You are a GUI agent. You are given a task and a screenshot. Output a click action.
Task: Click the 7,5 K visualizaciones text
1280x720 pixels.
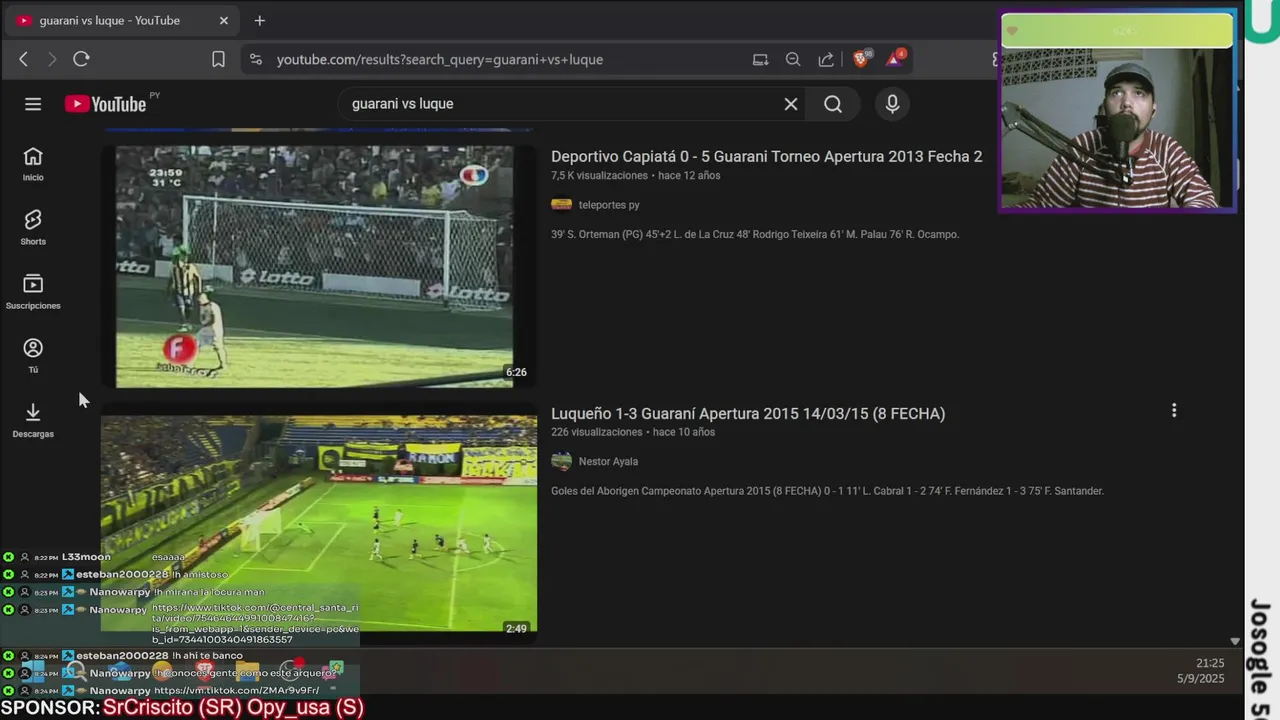pyautogui.click(x=599, y=175)
